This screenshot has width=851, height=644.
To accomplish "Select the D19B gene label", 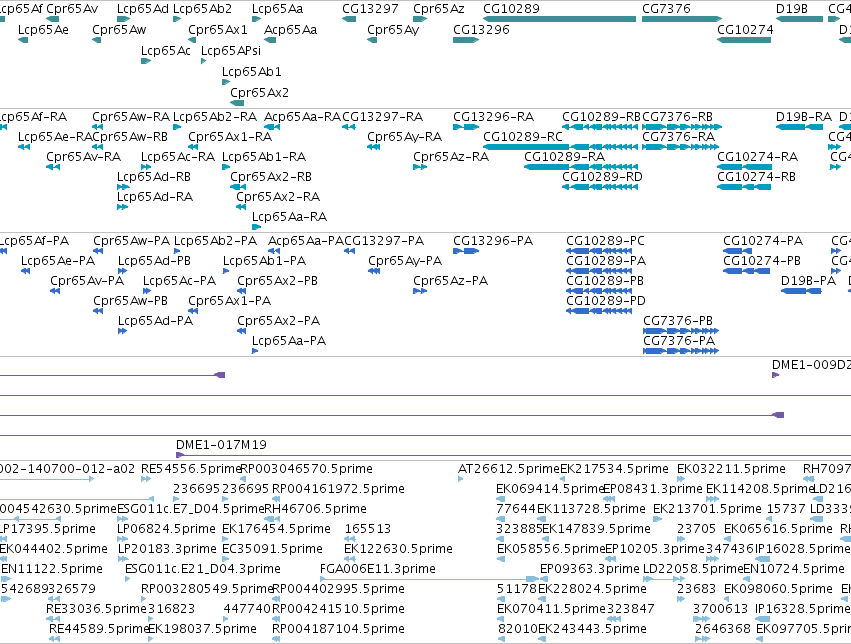I will (x=791, y=9).
